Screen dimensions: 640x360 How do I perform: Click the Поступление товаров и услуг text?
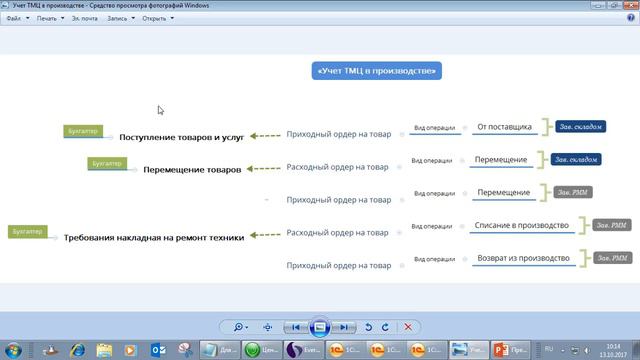pos(181,137)
